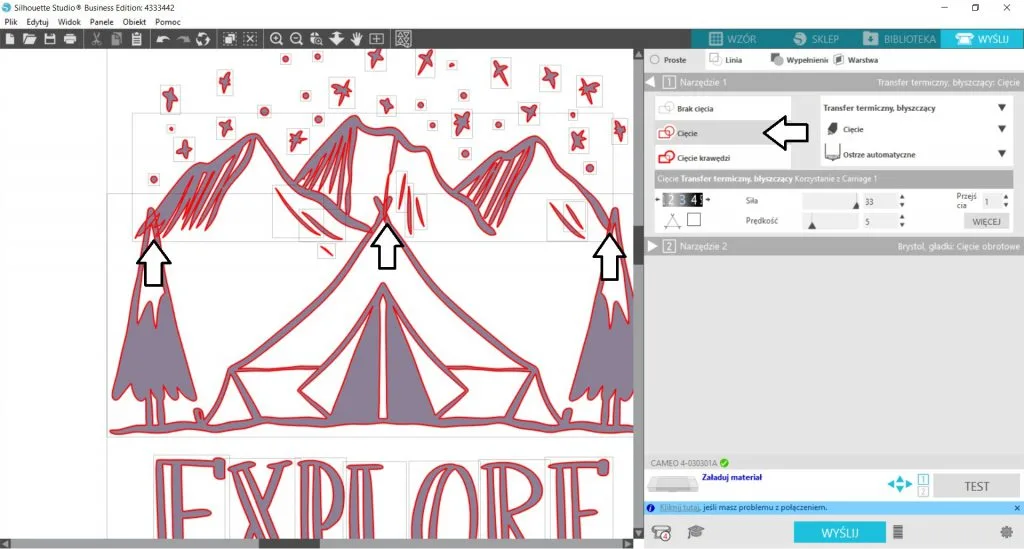Click the Paste clipboard icon
1024x549 pixels.
(136, 39)
